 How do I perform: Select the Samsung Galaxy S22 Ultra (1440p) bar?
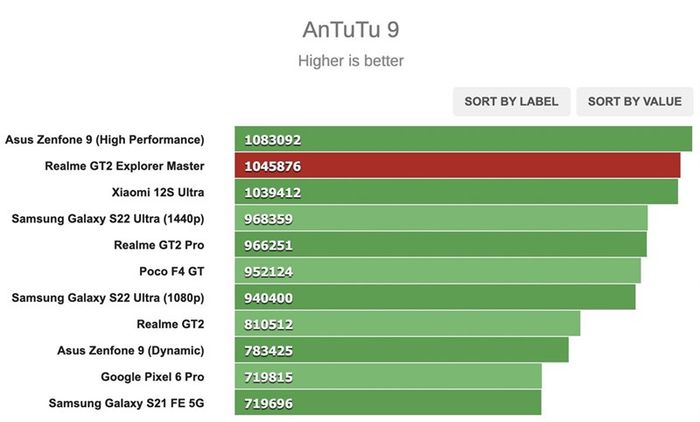pos(441,218)
